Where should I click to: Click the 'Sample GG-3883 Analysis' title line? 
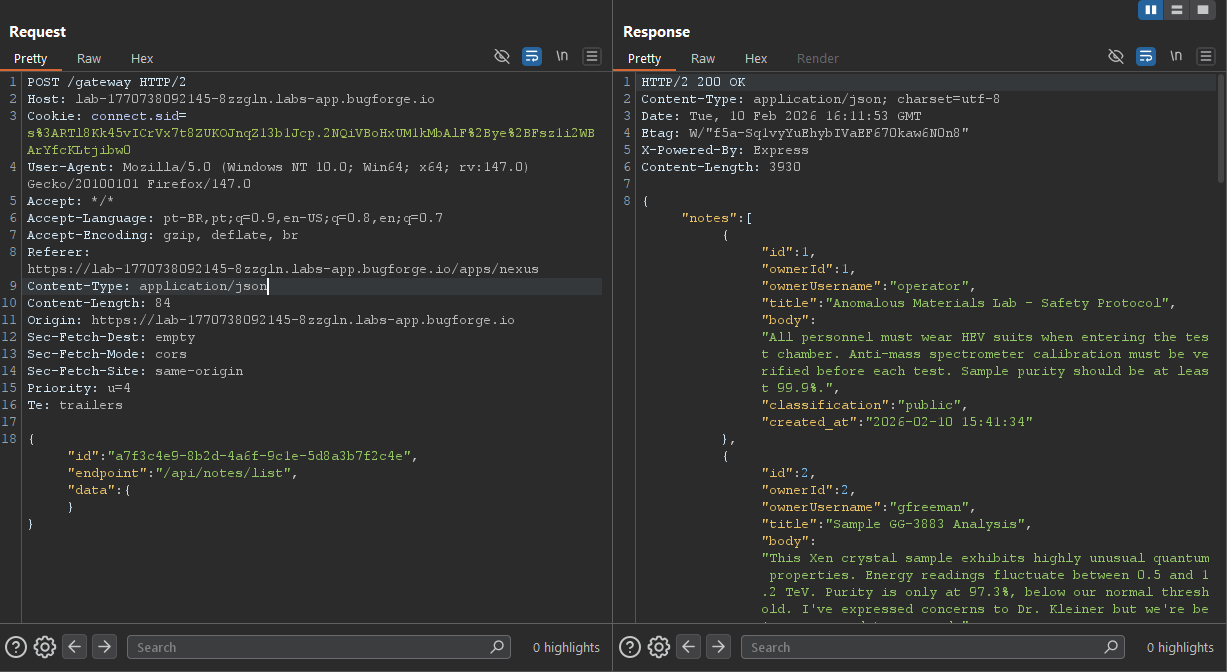click(895, 524)
